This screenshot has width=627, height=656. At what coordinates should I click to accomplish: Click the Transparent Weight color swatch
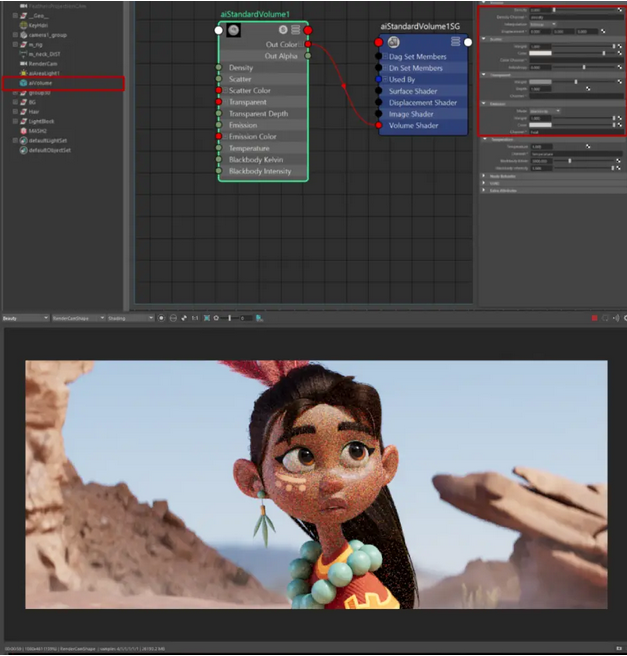point(540,82)
